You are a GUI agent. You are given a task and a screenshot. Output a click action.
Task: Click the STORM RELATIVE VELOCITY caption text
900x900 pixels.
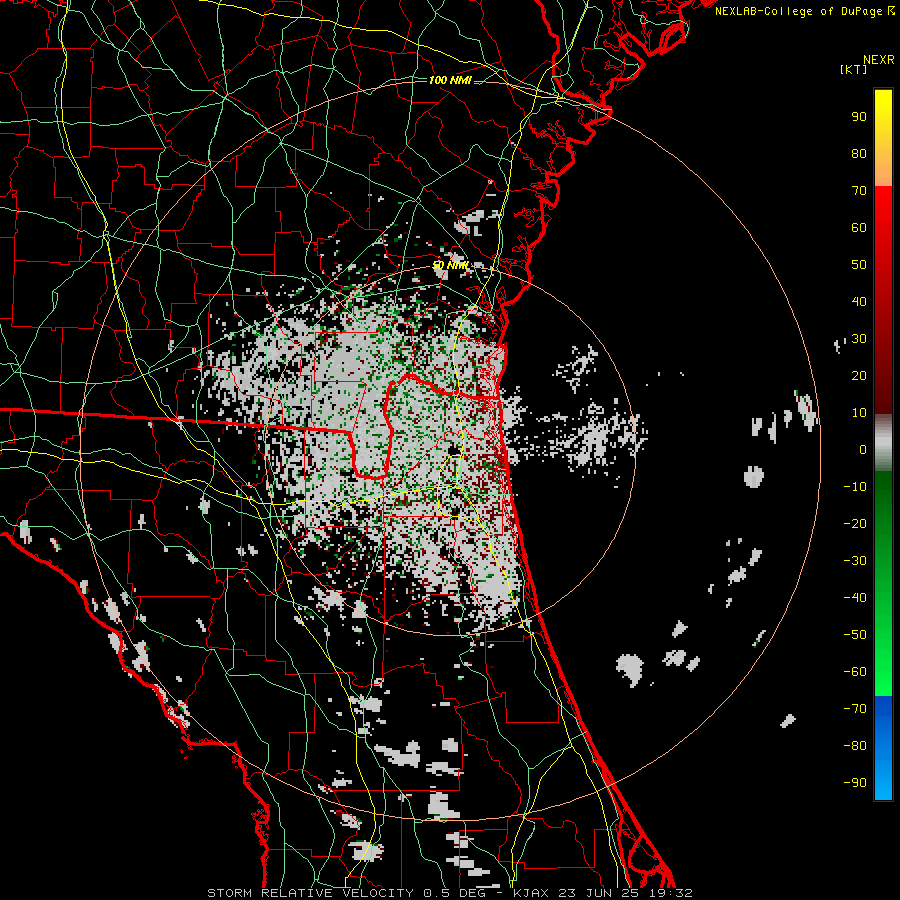pyautogui.click(x=310, y=893)
